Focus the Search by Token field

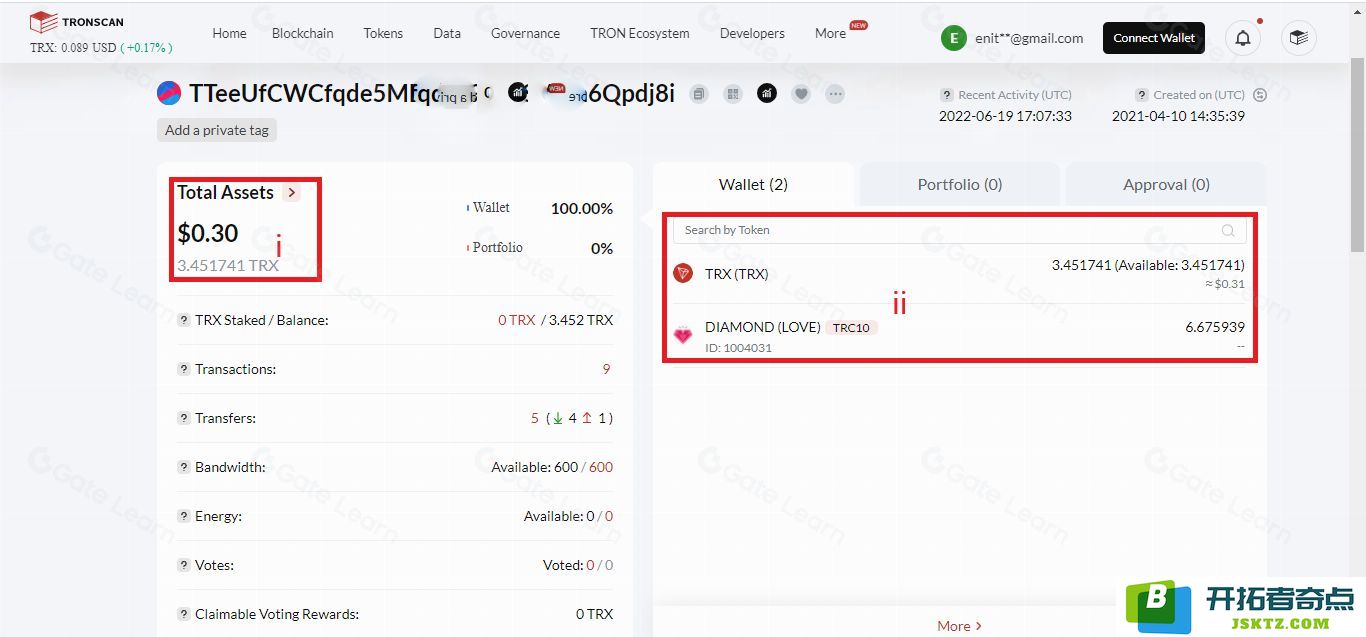pyautogui.click(x=959, y=230)
